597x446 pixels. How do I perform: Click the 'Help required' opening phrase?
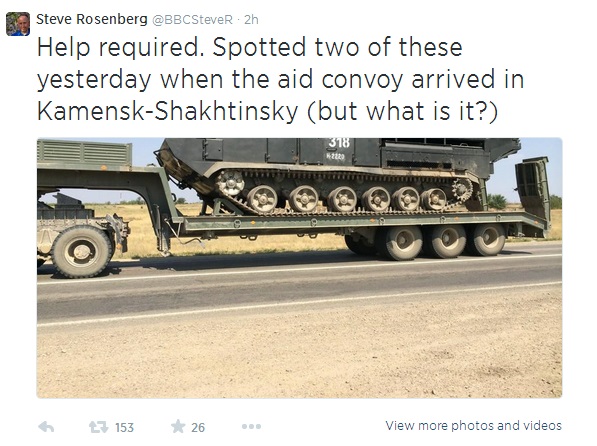click(121, 48)
